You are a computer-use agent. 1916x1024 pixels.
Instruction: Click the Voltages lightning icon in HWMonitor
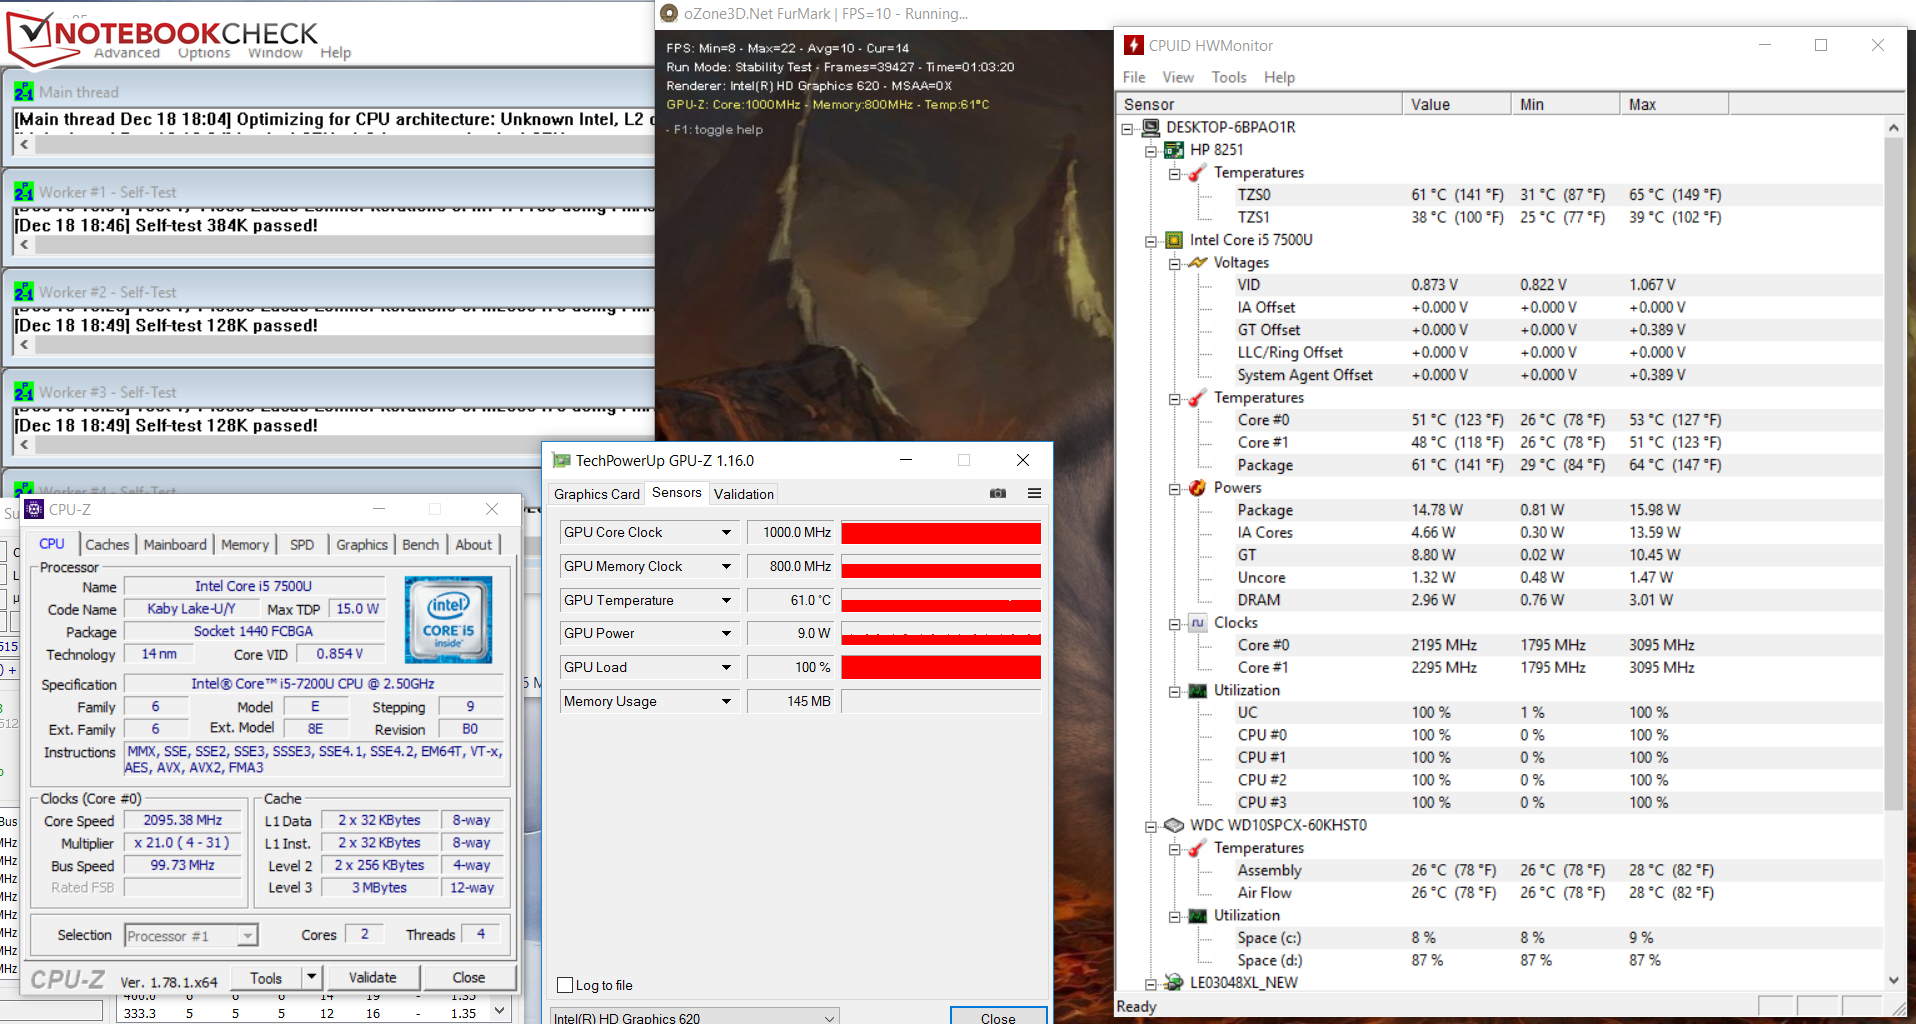click(x=1197, y=262)
